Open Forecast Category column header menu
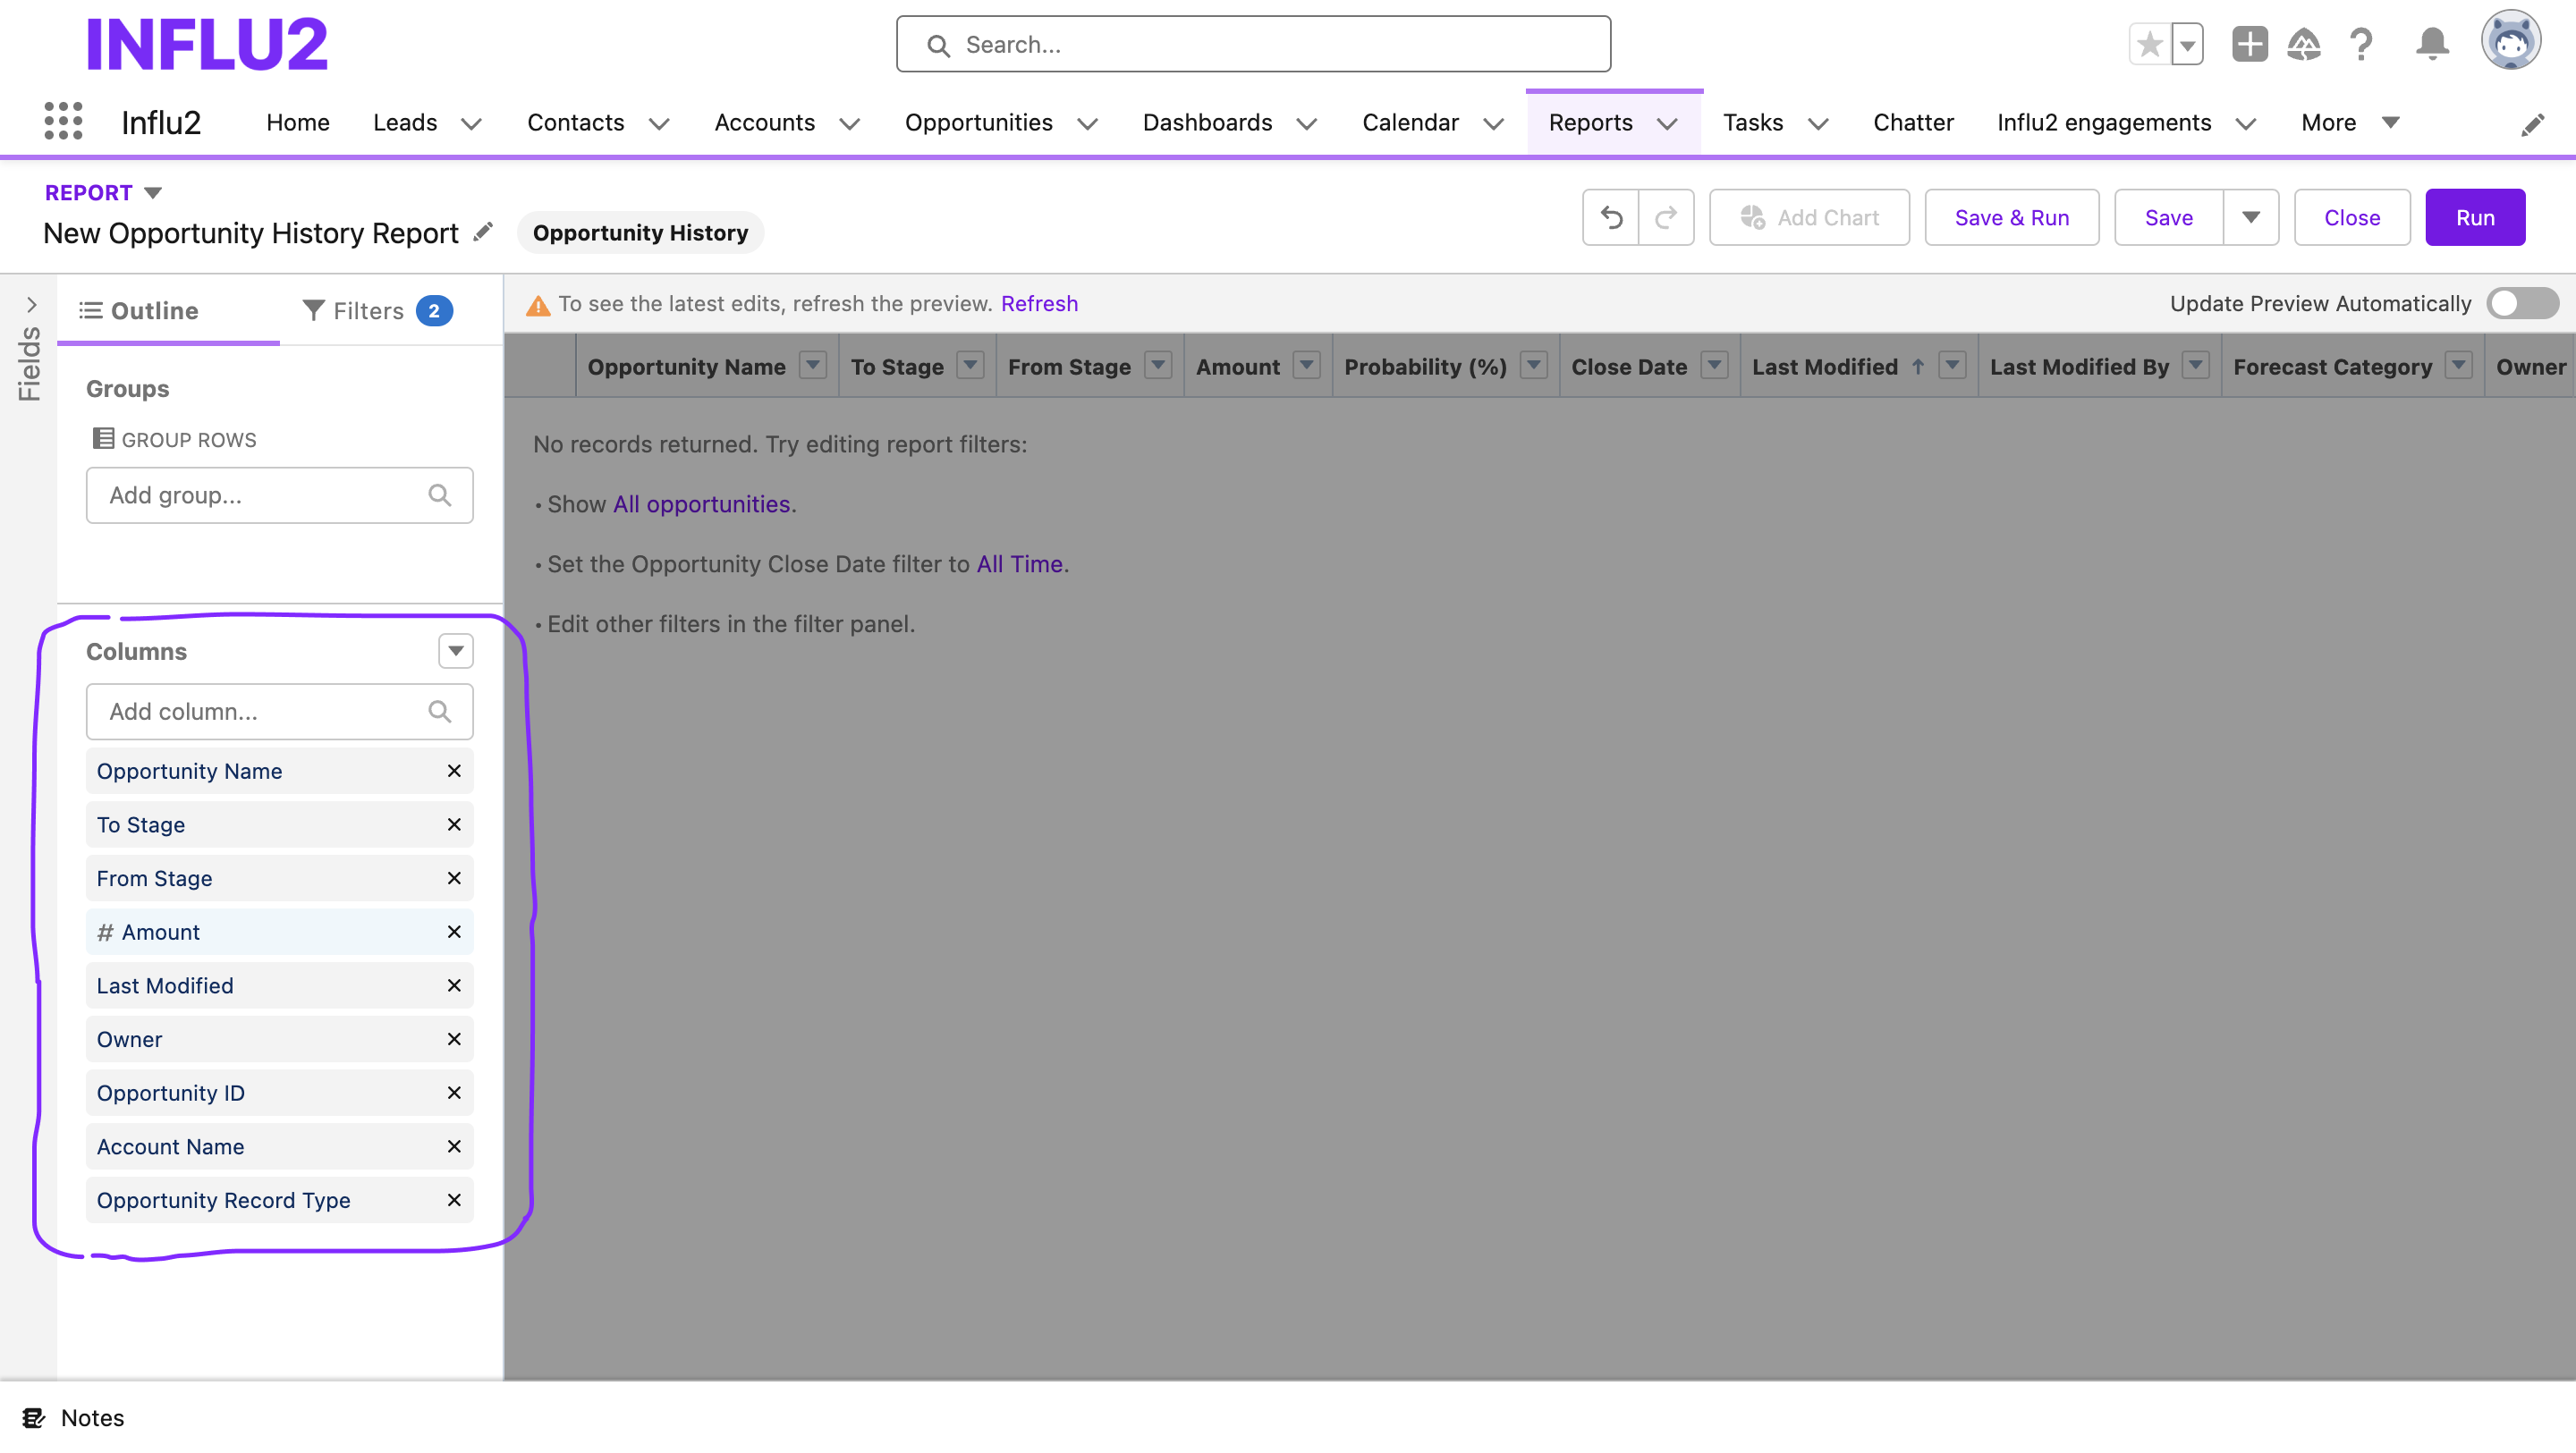Screen dimensions: 2576x1453 click(x=2458, y=365)
